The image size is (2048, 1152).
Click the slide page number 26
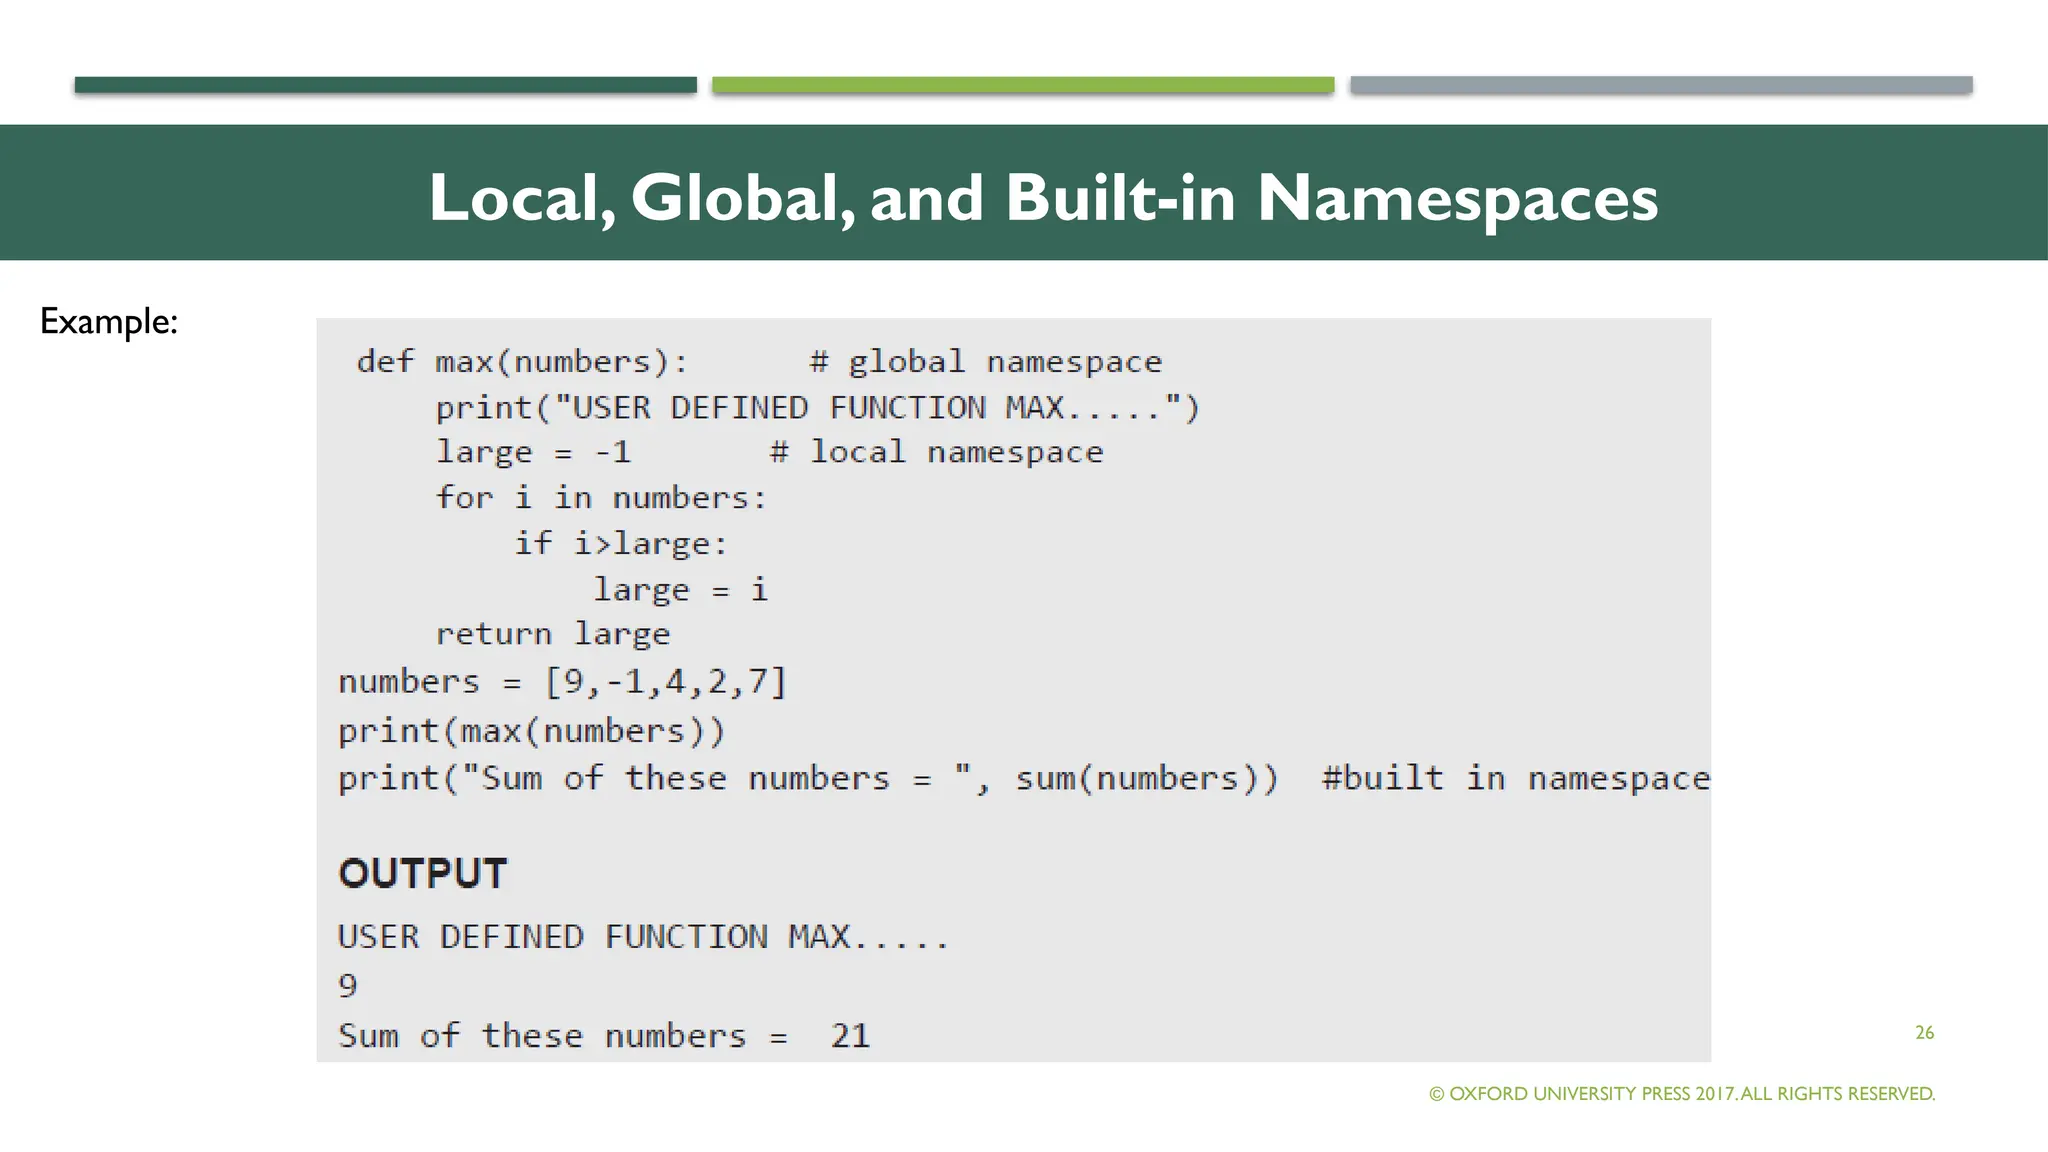[1924, 1032]
